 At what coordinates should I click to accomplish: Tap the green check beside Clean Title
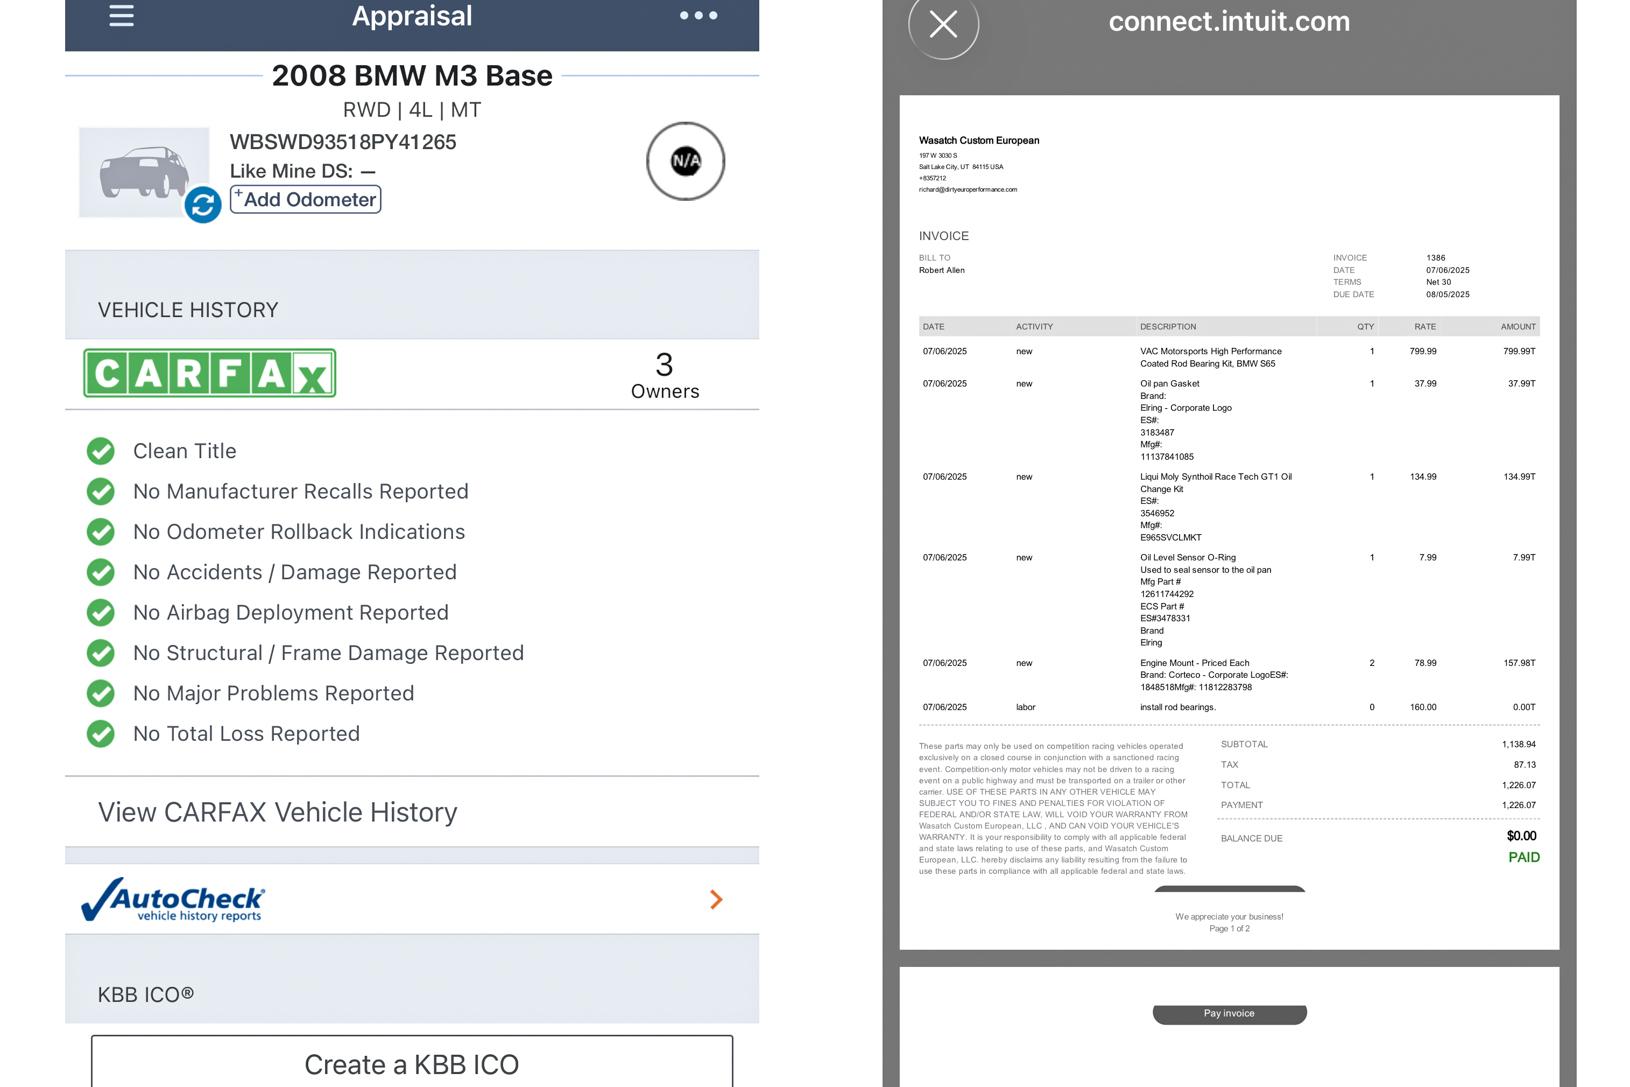pyautogui.click(x=100, y=451)
